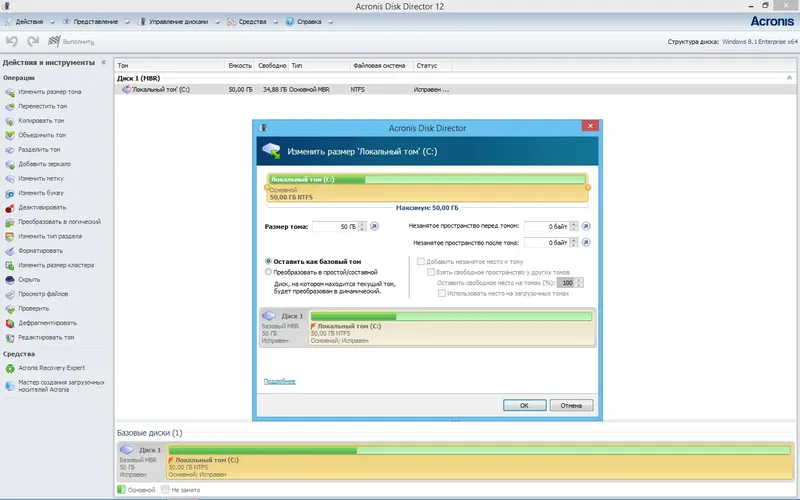Open the 'Подробнее' link
Image resolution: width=800 pixels, height=500 pixels.
(x=280, y=381)
